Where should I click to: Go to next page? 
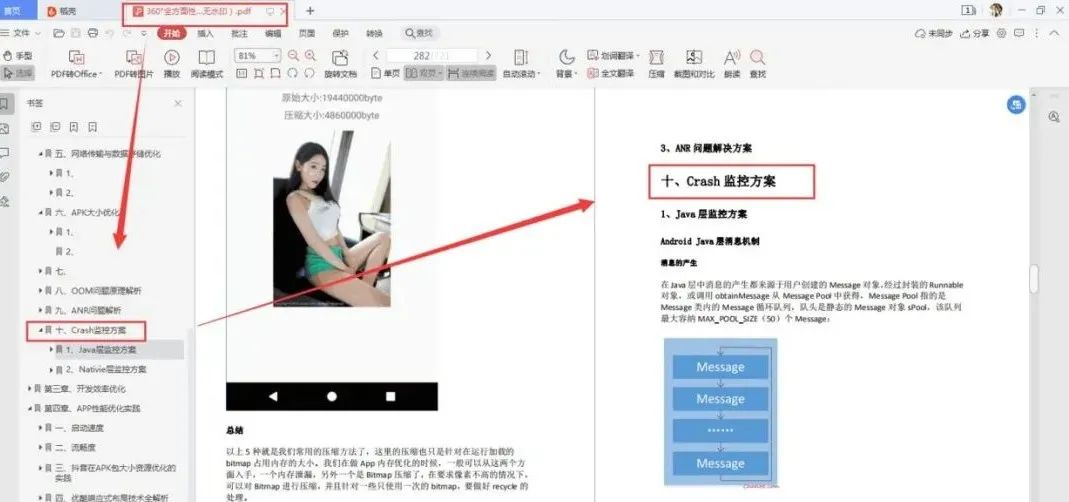(488, 55)
